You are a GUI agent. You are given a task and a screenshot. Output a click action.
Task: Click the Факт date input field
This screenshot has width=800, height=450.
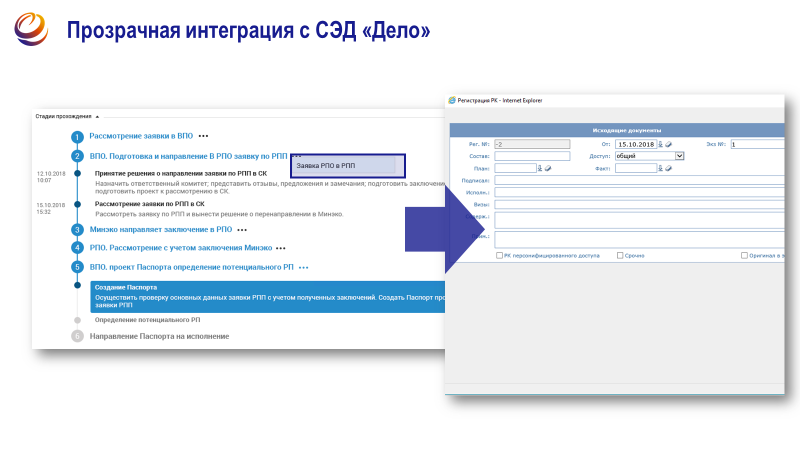[x=636, y=168]
